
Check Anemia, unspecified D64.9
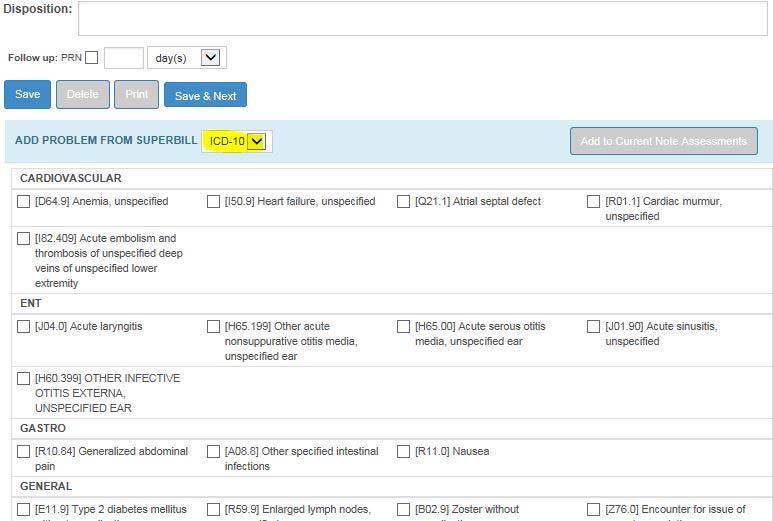click(x=24, y=202)
